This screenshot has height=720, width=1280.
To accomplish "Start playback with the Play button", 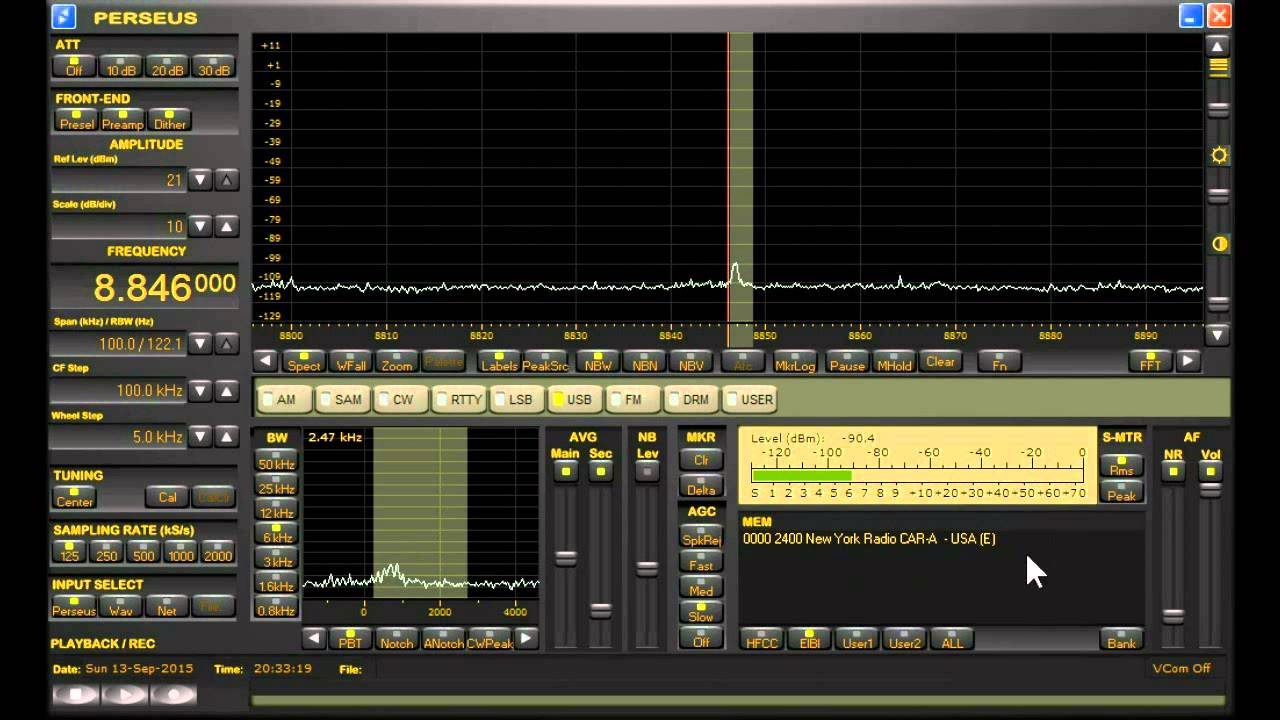I will coord(125,694).
